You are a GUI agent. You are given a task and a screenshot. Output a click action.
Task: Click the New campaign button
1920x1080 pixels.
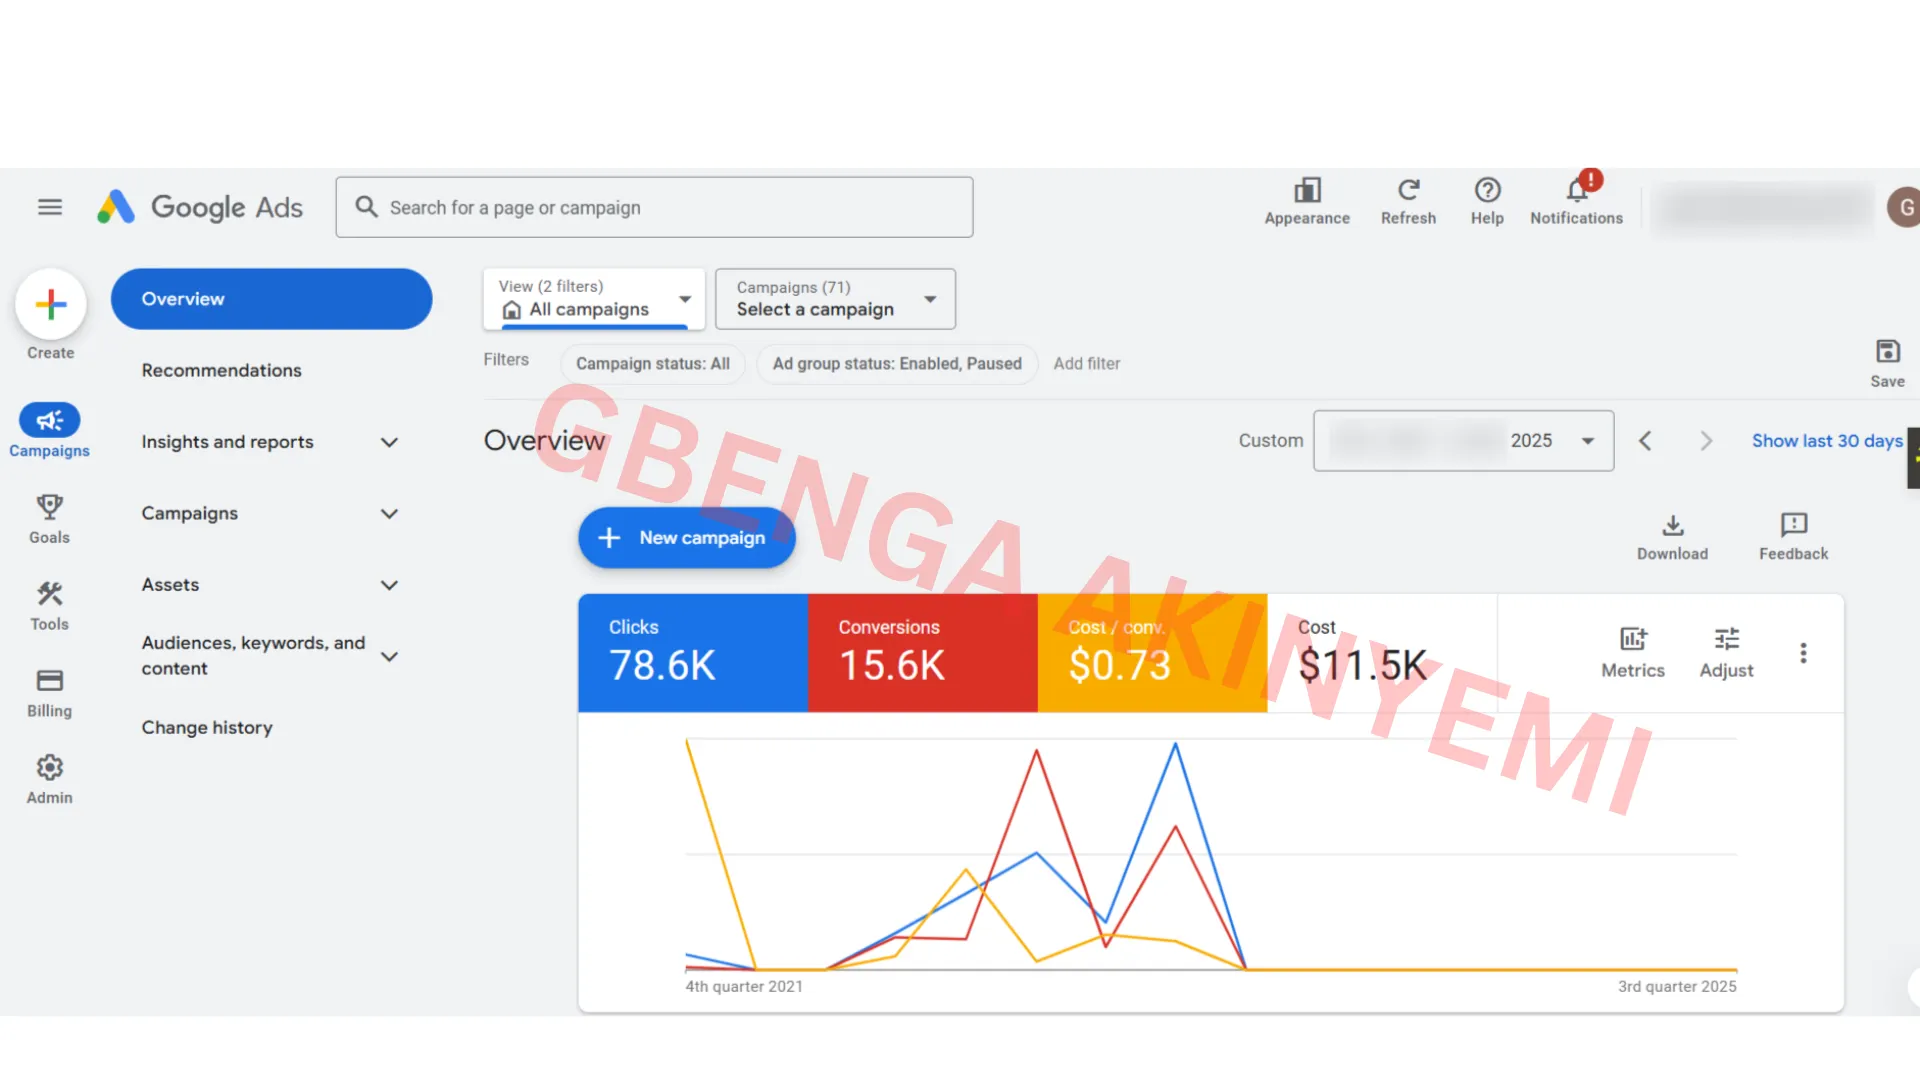click(x=687, y=538)
